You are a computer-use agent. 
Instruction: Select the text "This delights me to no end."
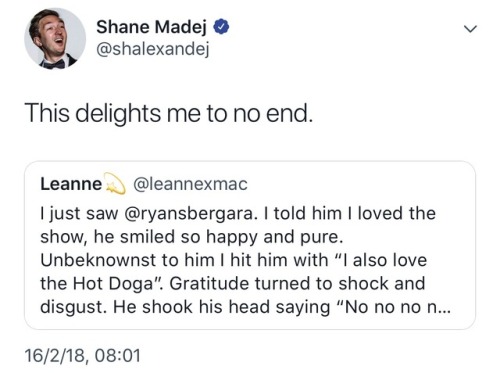(x=169, y=113)
